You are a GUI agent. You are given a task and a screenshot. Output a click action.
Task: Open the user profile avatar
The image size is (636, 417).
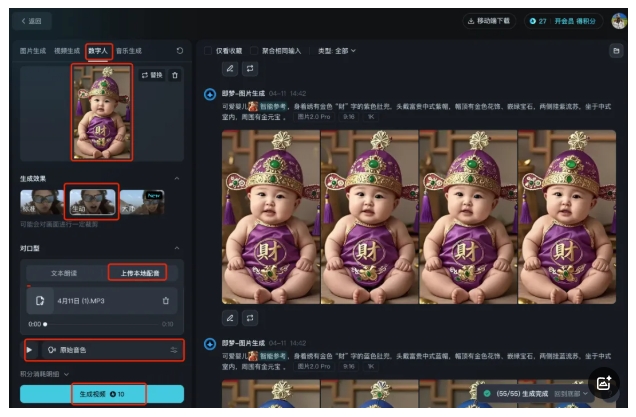(x=619, y=21)
